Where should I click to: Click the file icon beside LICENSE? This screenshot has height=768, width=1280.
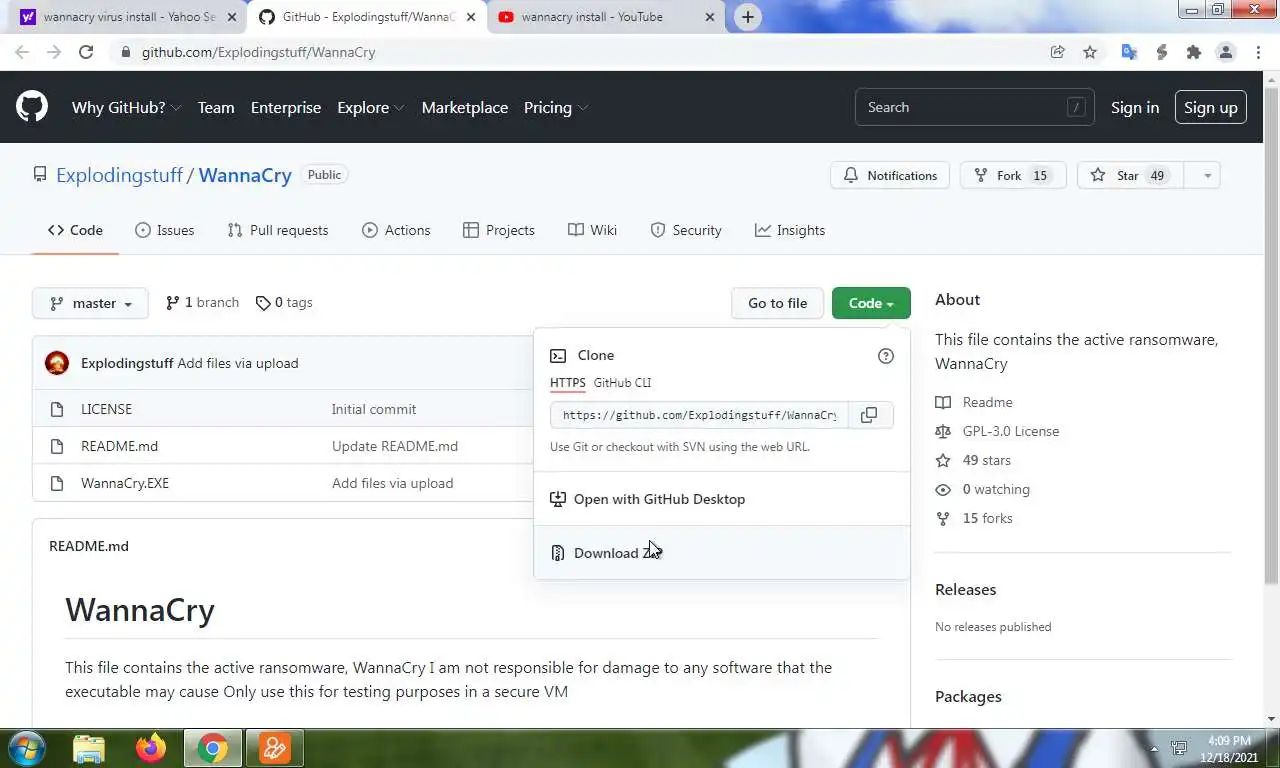57,409
